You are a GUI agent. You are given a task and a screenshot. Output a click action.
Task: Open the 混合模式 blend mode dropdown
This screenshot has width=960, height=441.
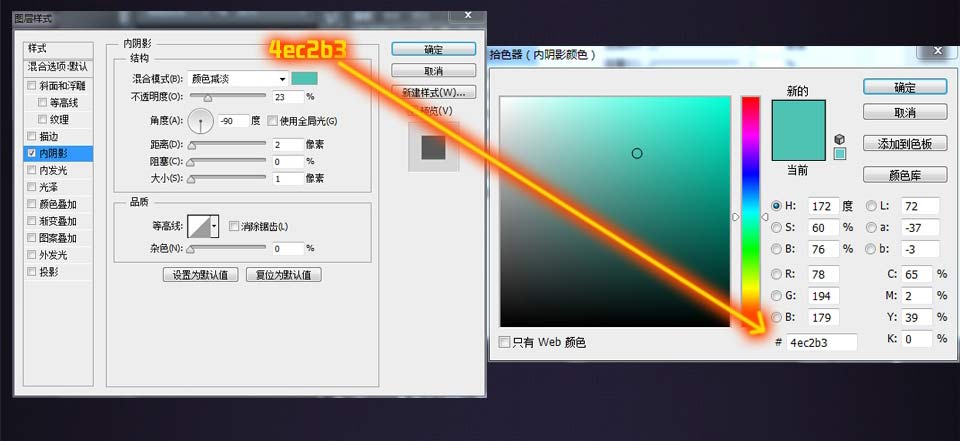pyautogui.click(x=238, y=79)
